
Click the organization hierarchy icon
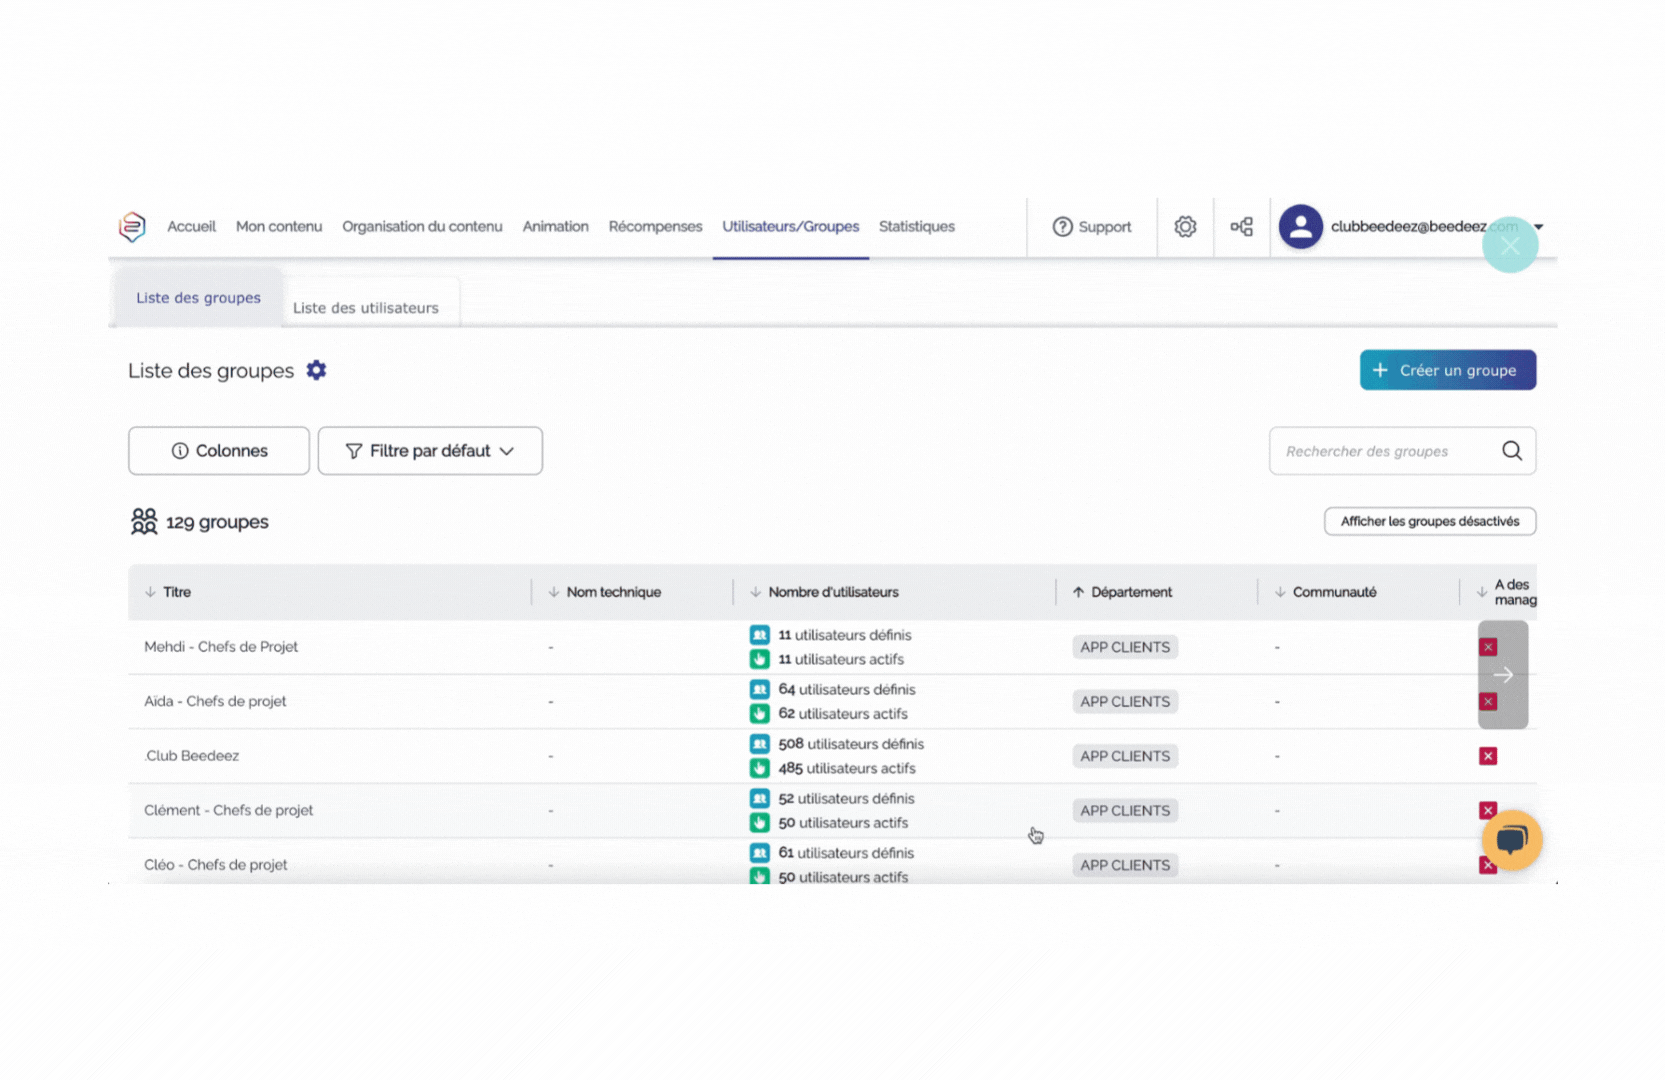1241,227
